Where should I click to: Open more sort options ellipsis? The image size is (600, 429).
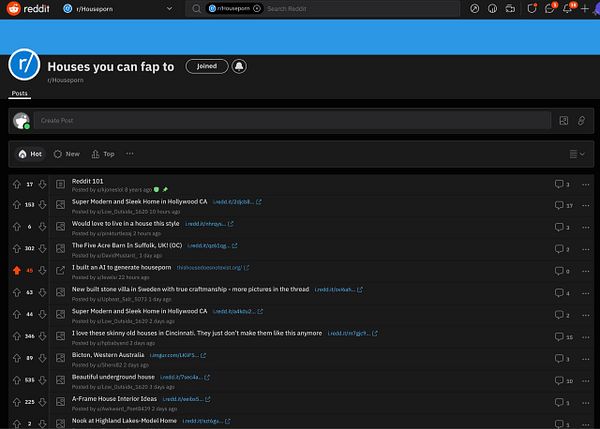pos(130,154)
